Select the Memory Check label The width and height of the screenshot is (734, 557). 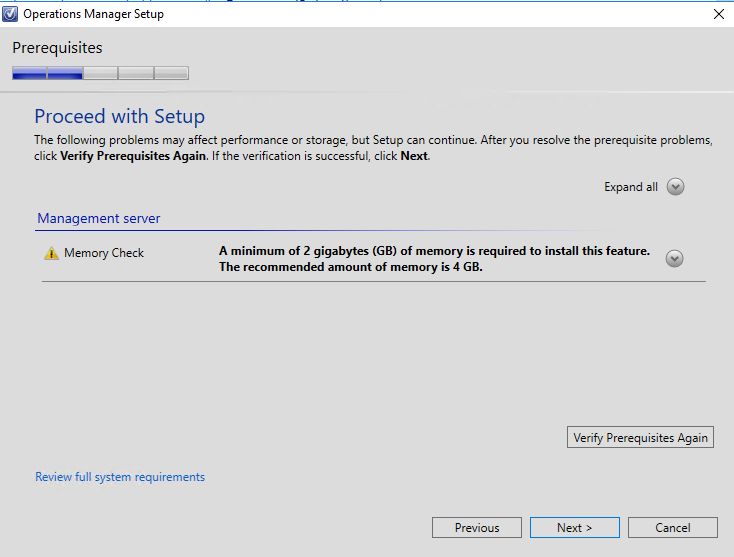click(104, 253)
